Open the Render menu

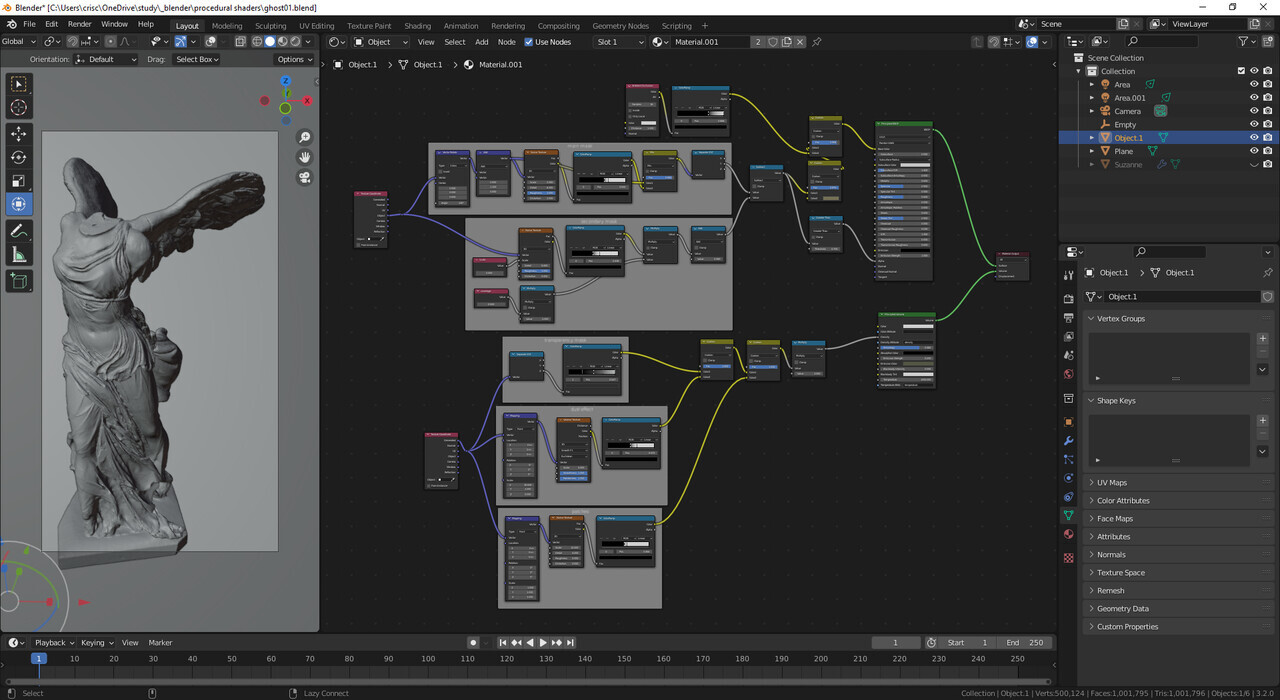click(79, 24)
